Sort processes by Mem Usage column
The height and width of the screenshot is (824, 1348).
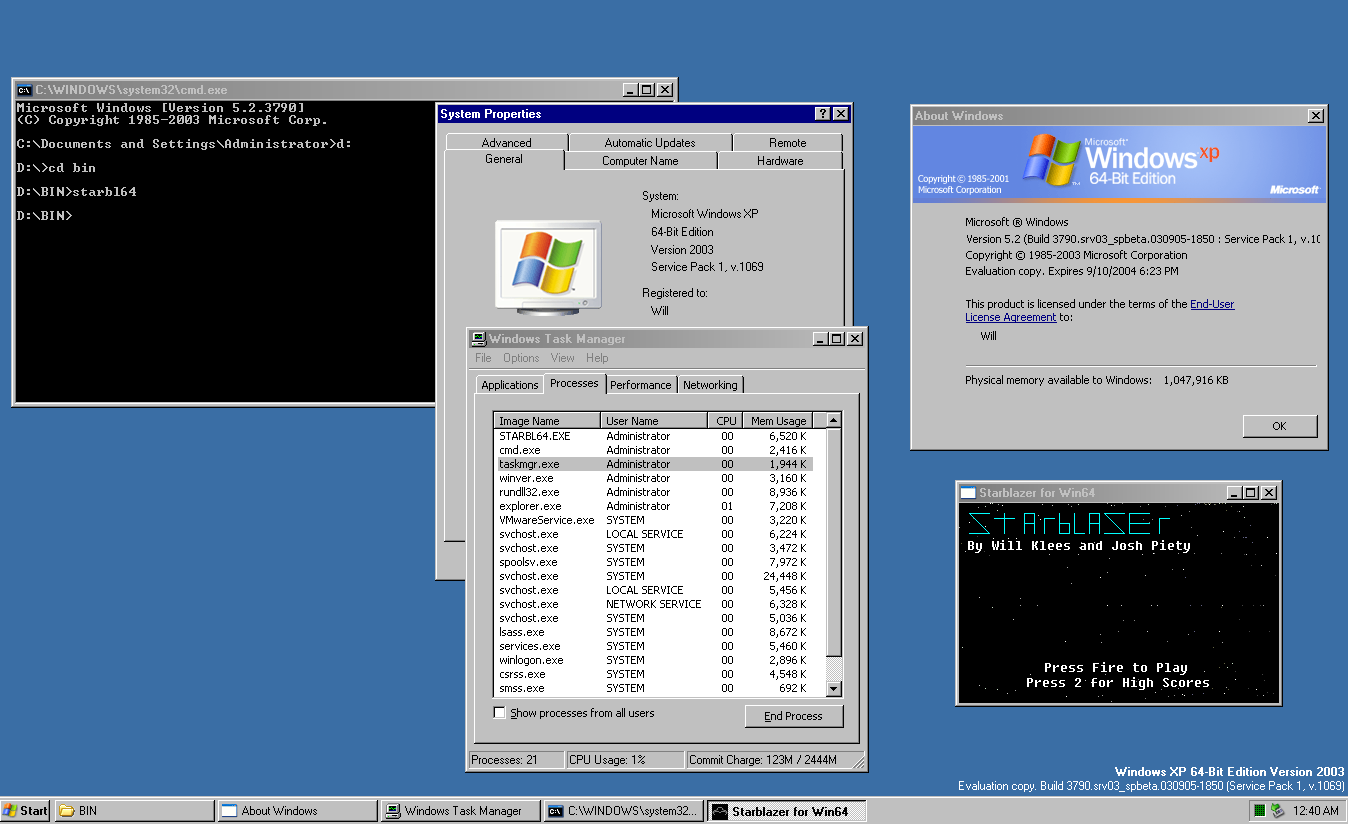[778, 421]
